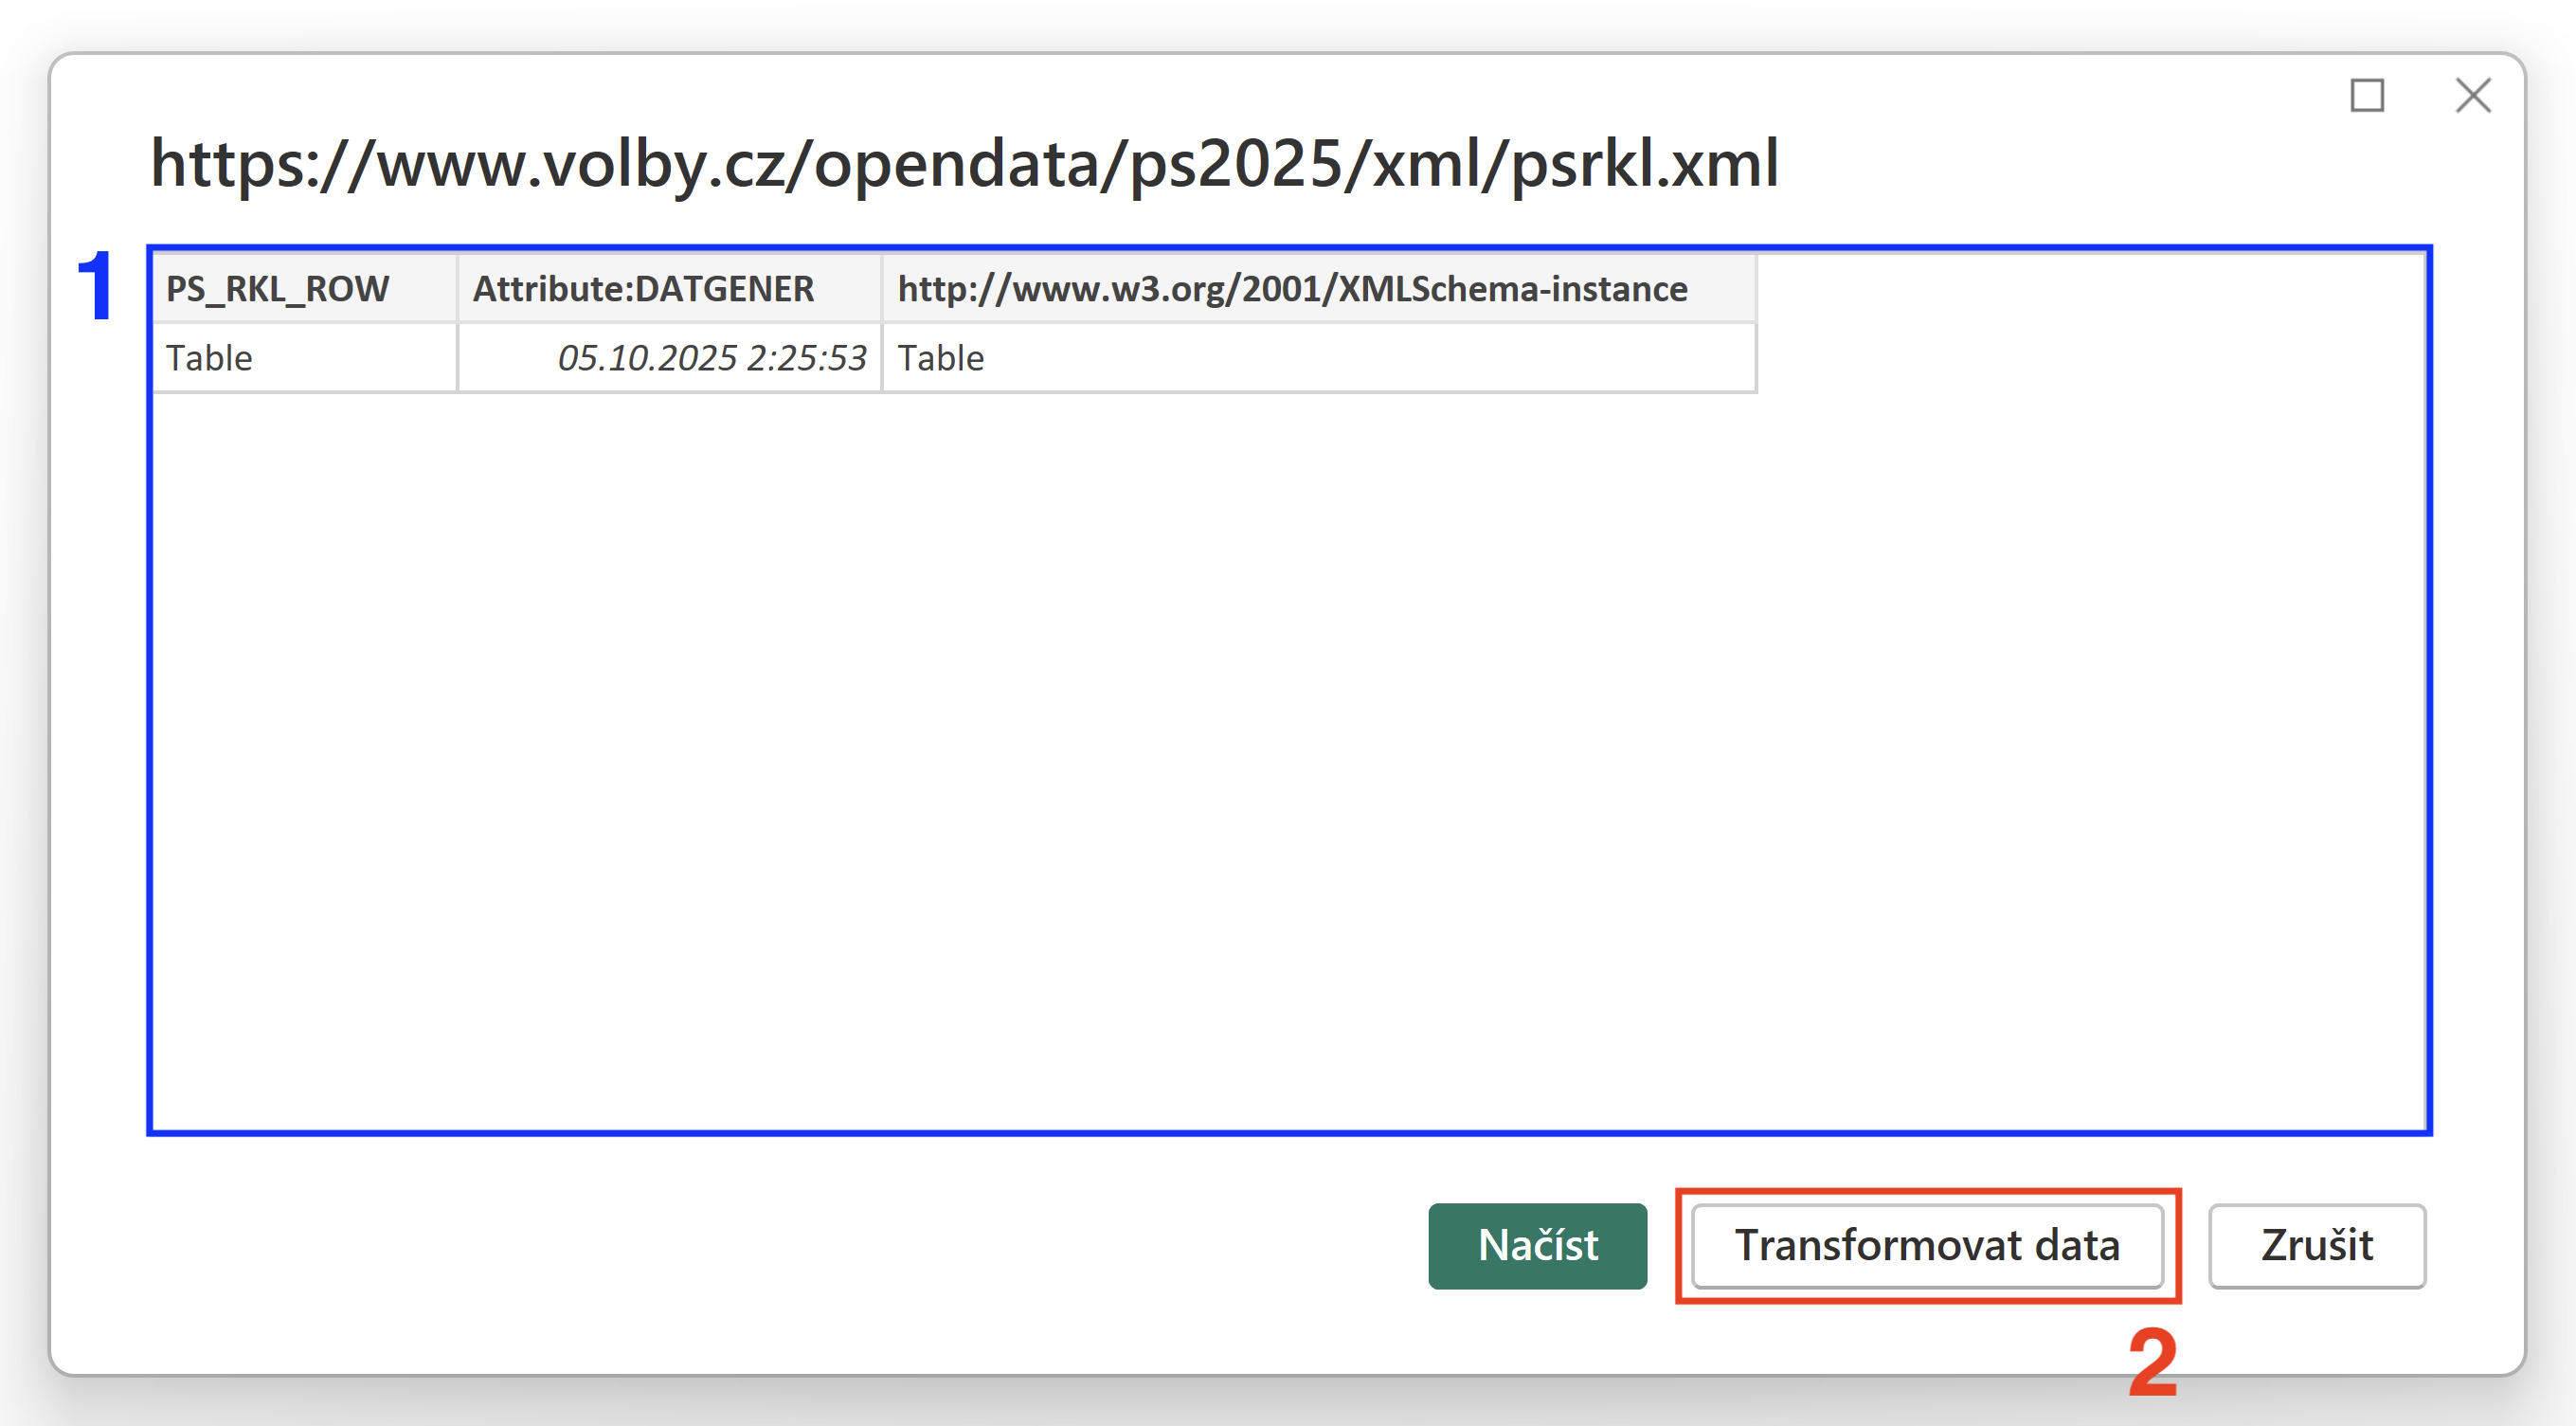Click the volby.cz psrkl.xml URL title

[x=964, y=164]
